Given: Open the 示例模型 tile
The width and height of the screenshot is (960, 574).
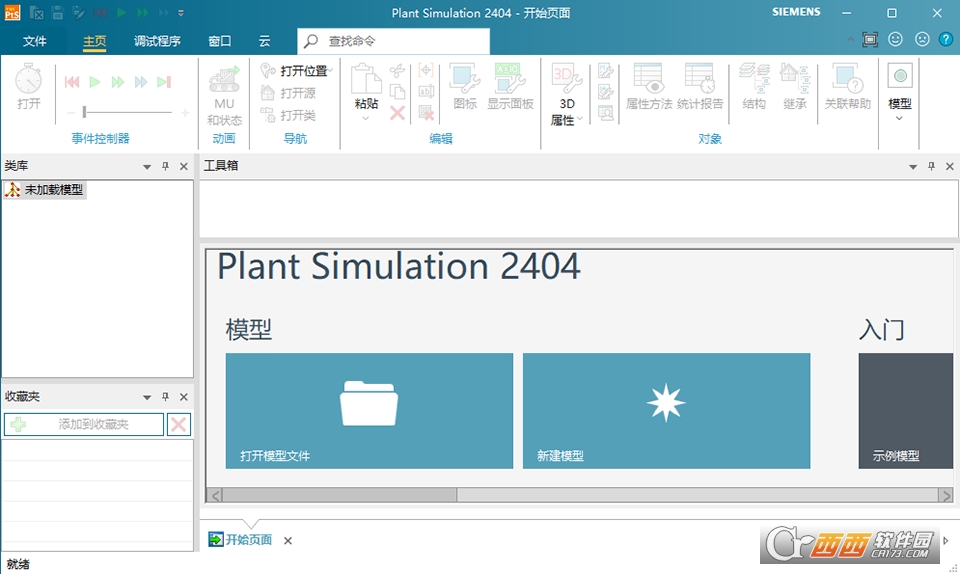Looking at the screenshot, I should tap(906, 411).
